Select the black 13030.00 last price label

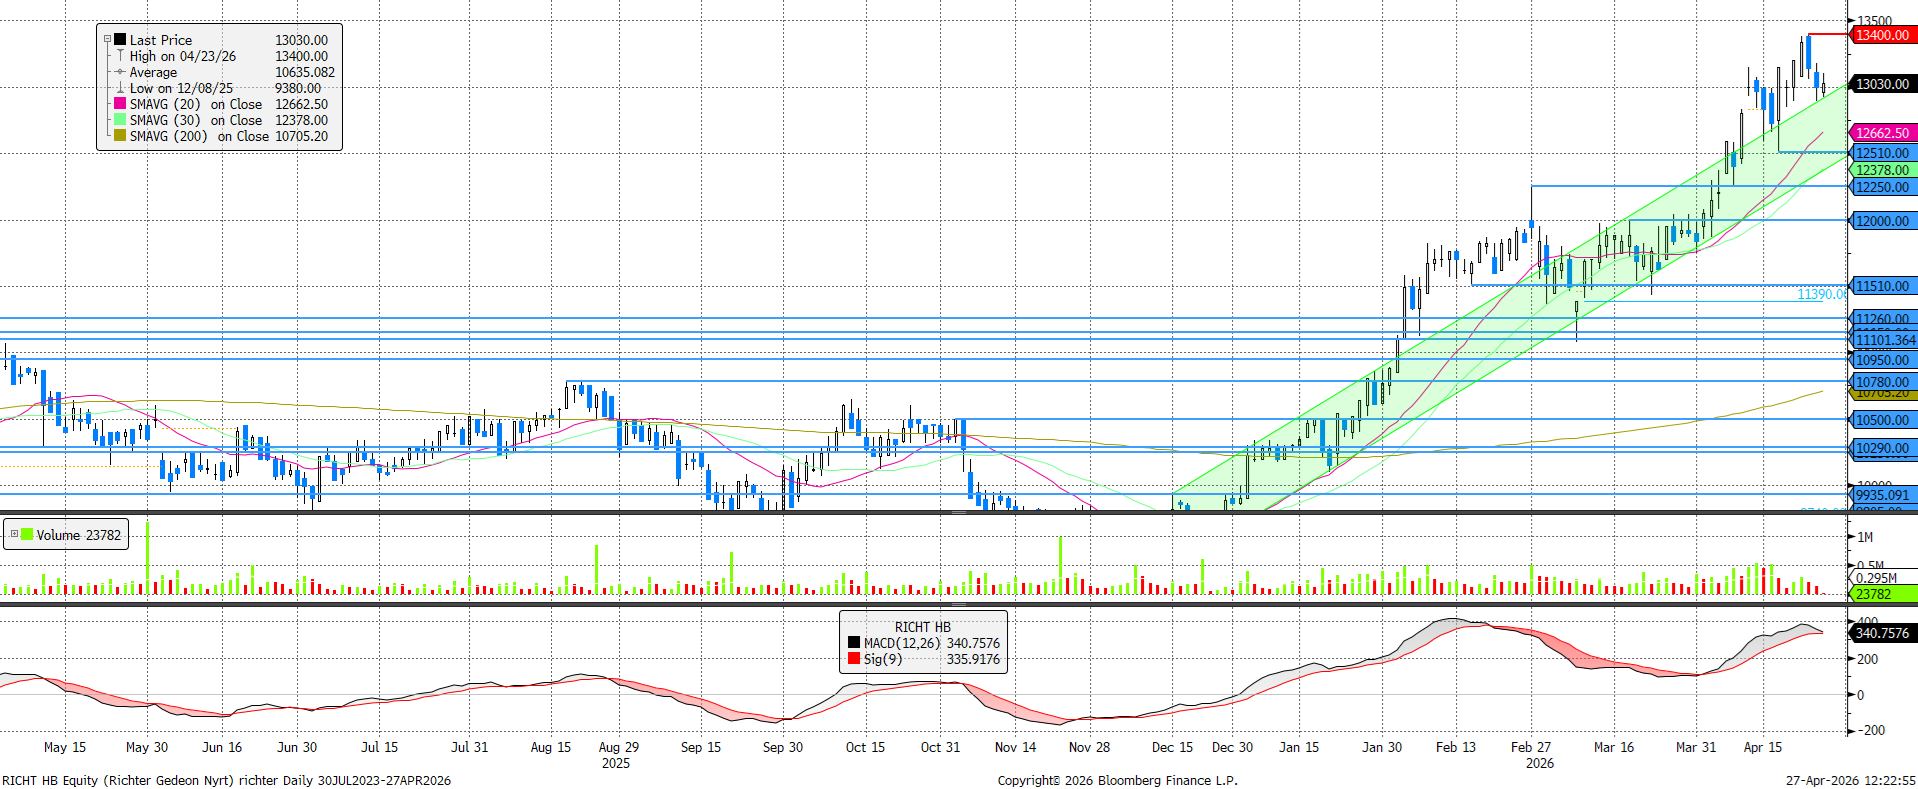coord(1882,84)
